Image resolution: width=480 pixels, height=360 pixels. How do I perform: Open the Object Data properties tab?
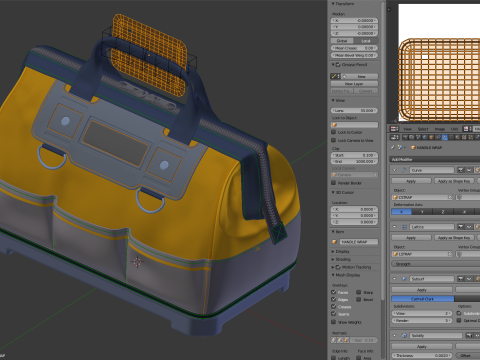point(451,137)
